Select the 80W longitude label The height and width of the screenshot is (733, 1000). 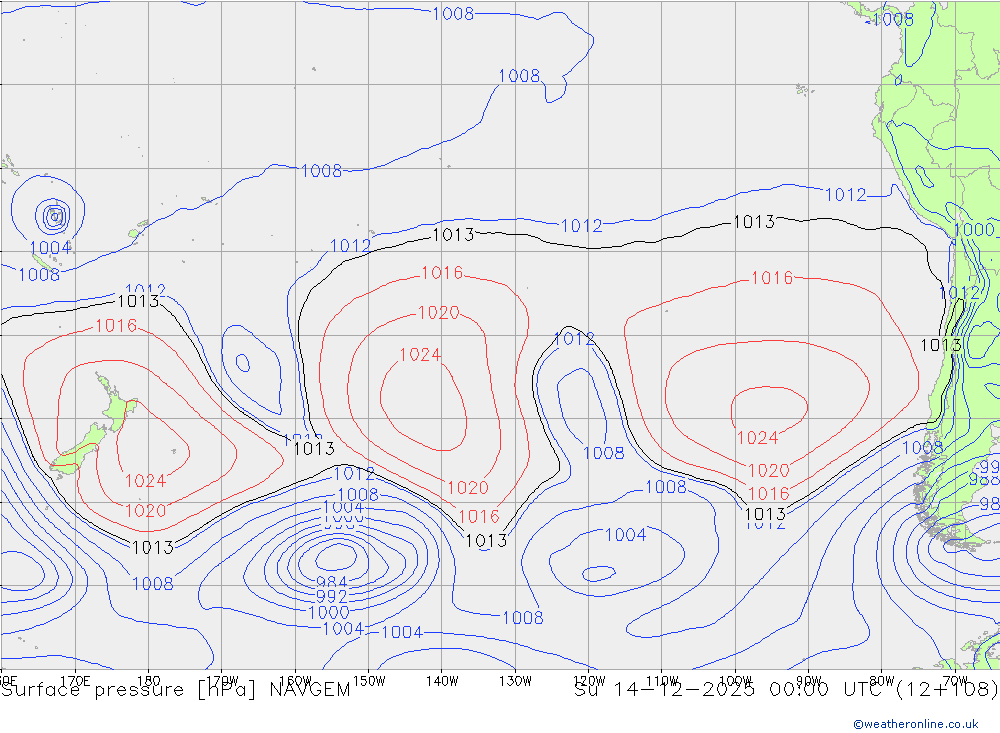881,681
